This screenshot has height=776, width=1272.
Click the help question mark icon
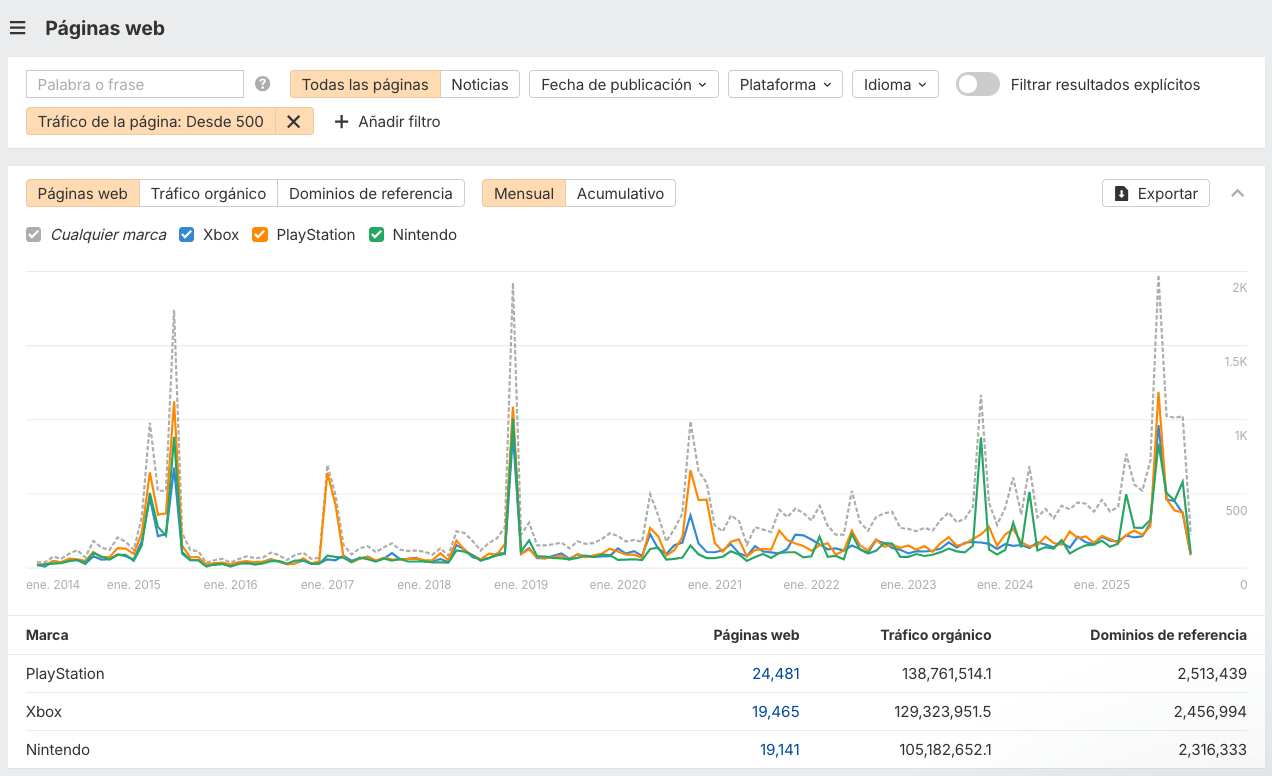(x=262, y=84)
